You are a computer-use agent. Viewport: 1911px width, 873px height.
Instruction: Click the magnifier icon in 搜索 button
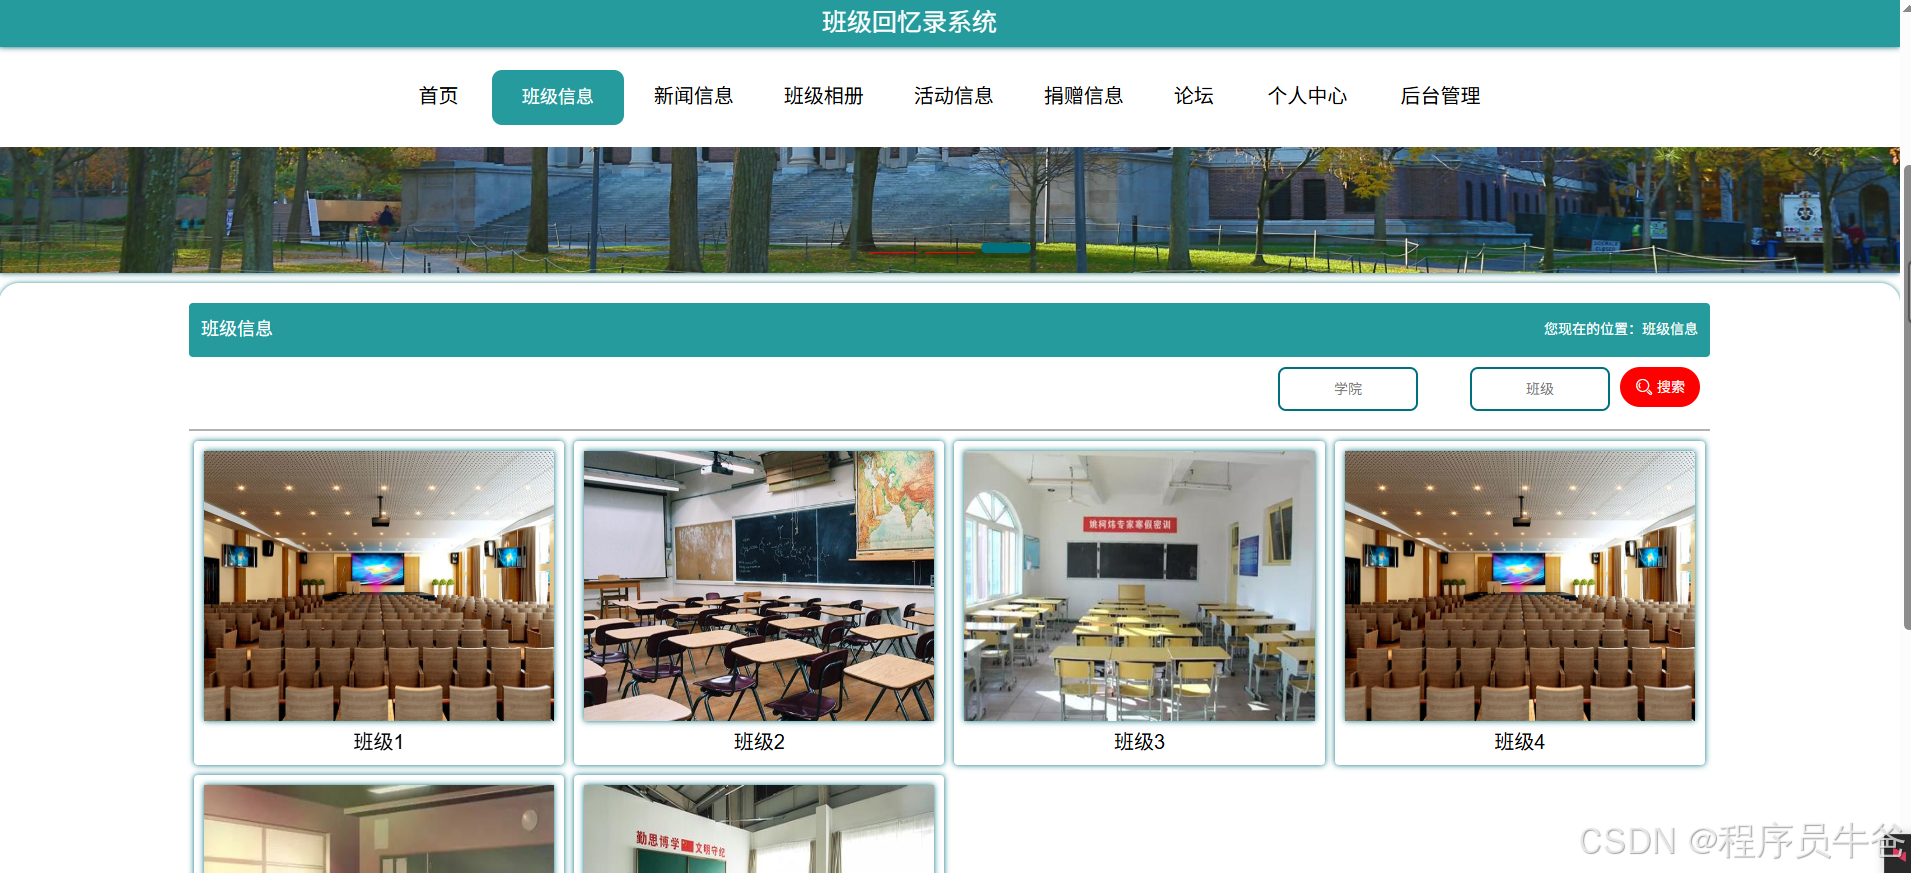tap(1643, 387)
